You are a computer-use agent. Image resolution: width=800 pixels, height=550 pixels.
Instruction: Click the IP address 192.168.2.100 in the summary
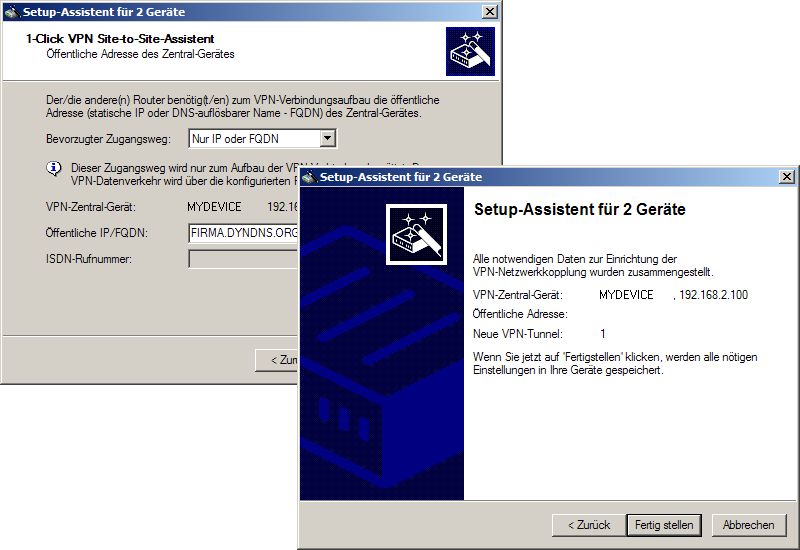pos(713,295)
